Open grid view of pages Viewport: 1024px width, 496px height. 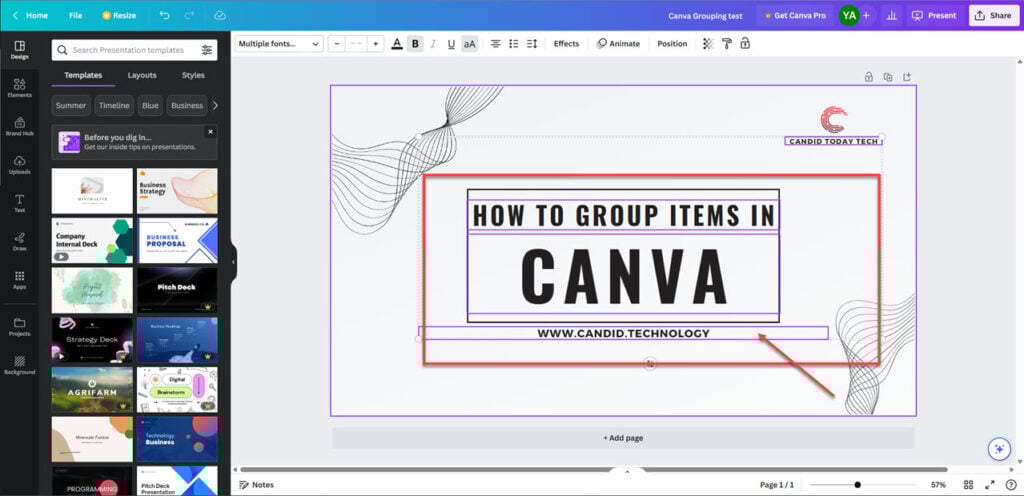968,485
